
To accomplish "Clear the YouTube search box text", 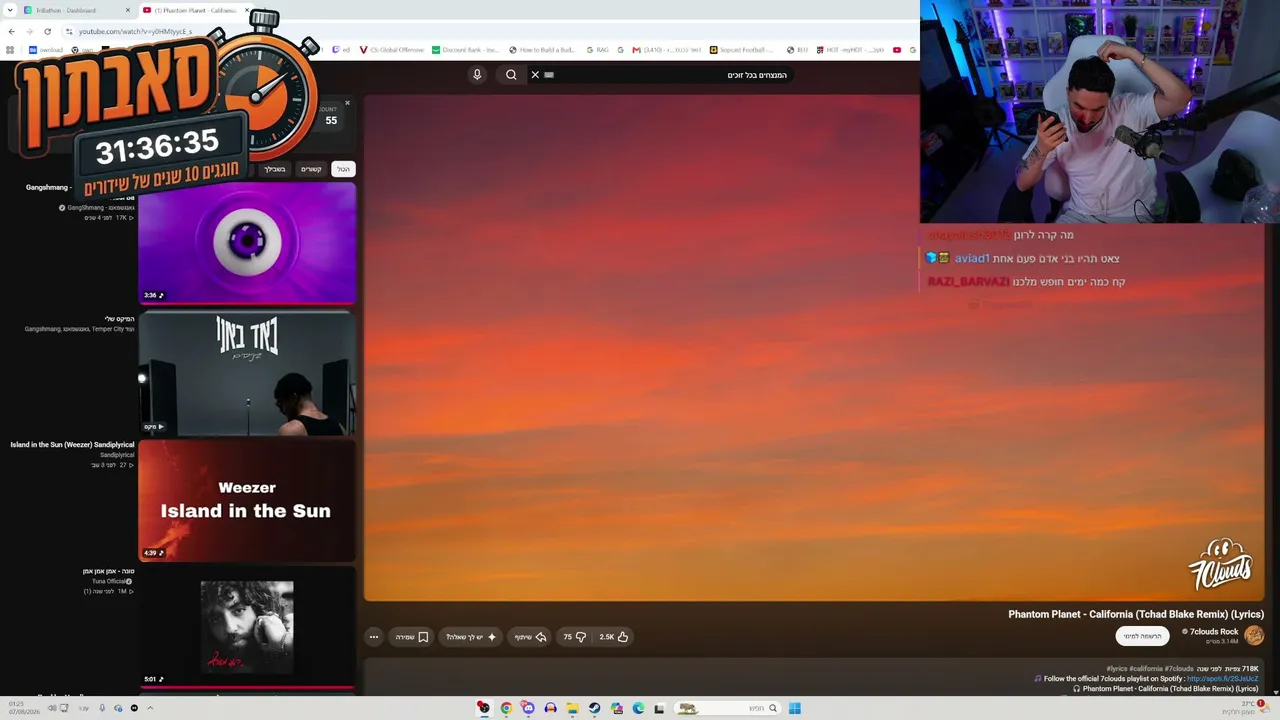I will point(535,75).
